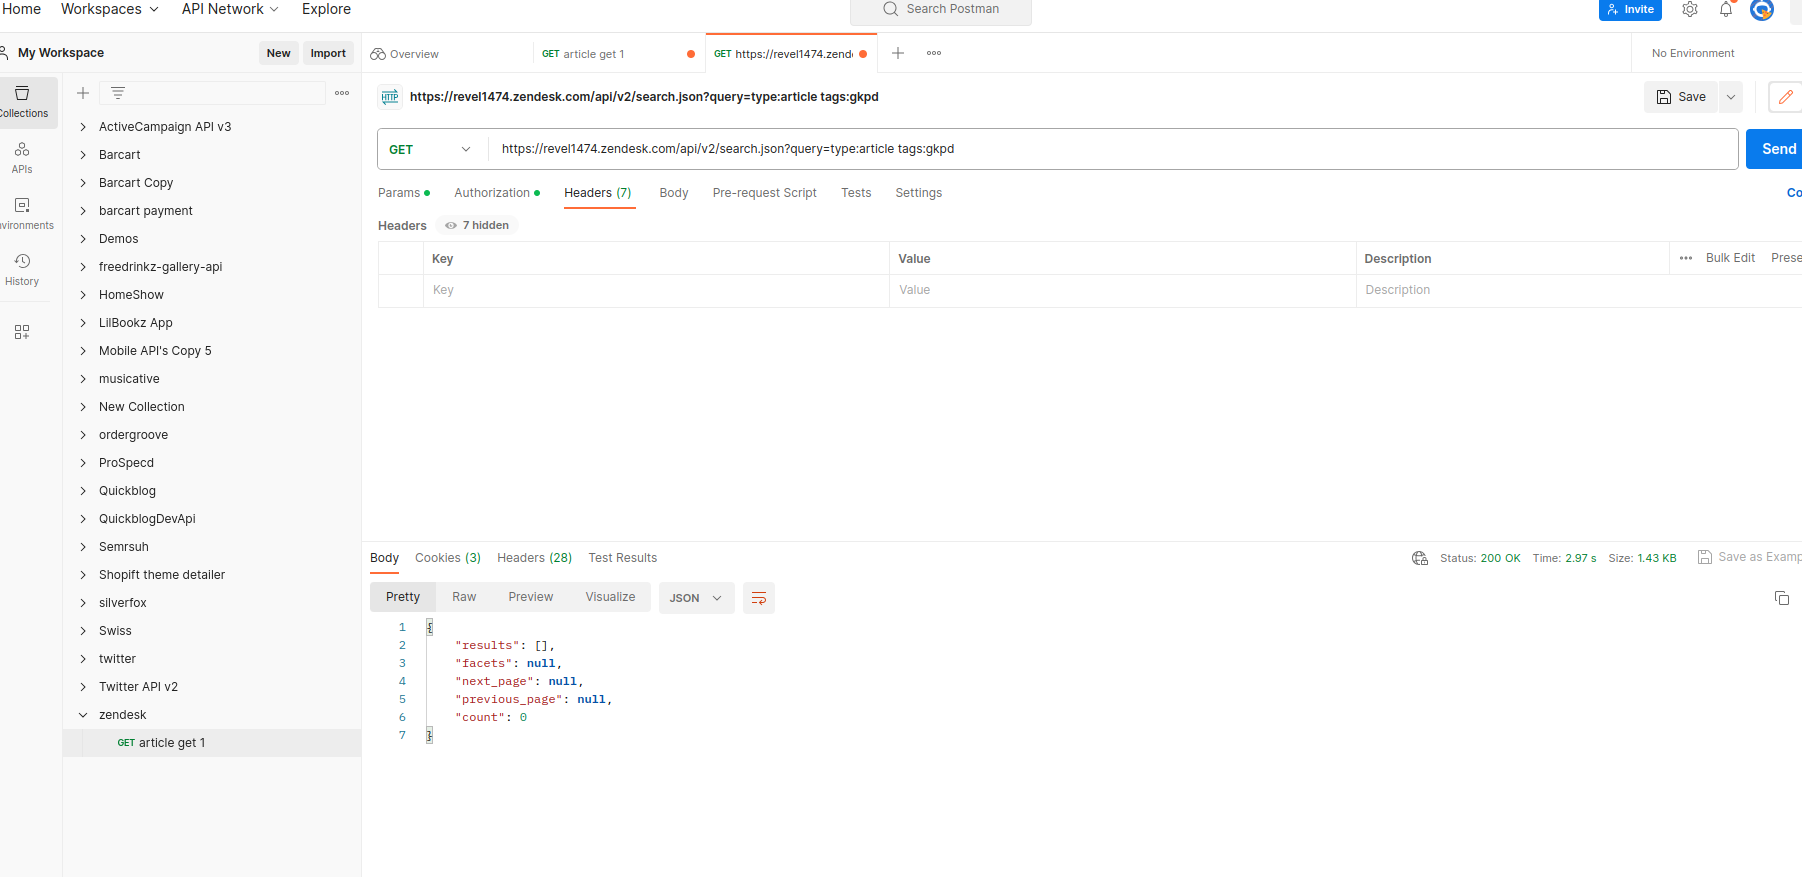This screenshot has width=1802, height=877.
Task: Expand the Twitter API v2 collection
Action: (x=83, y=687)
